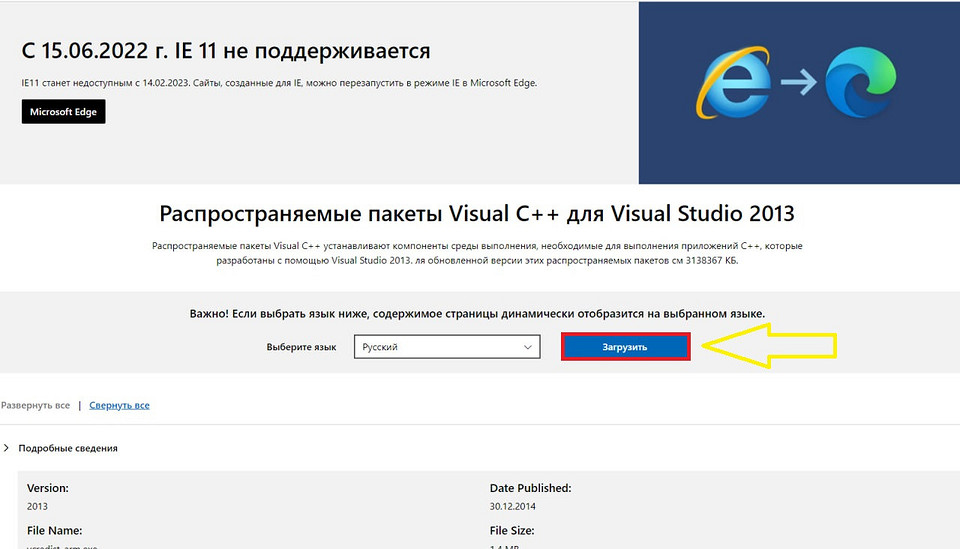Open the Русский language dropdown
Screen dimensions: 960x549
point(447,347)
